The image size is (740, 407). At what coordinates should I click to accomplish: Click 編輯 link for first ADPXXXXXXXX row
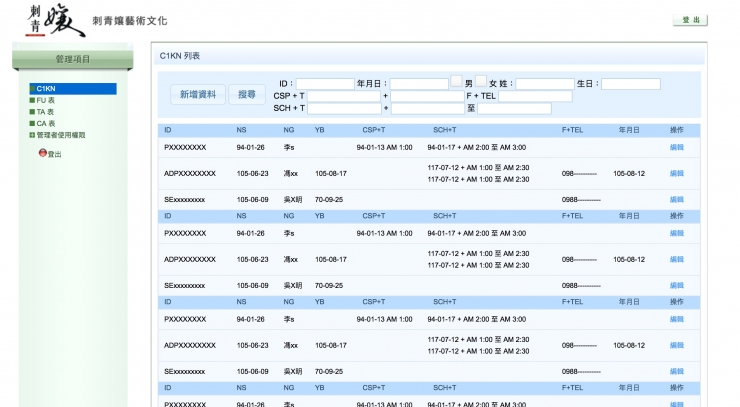tap(677, 174)
